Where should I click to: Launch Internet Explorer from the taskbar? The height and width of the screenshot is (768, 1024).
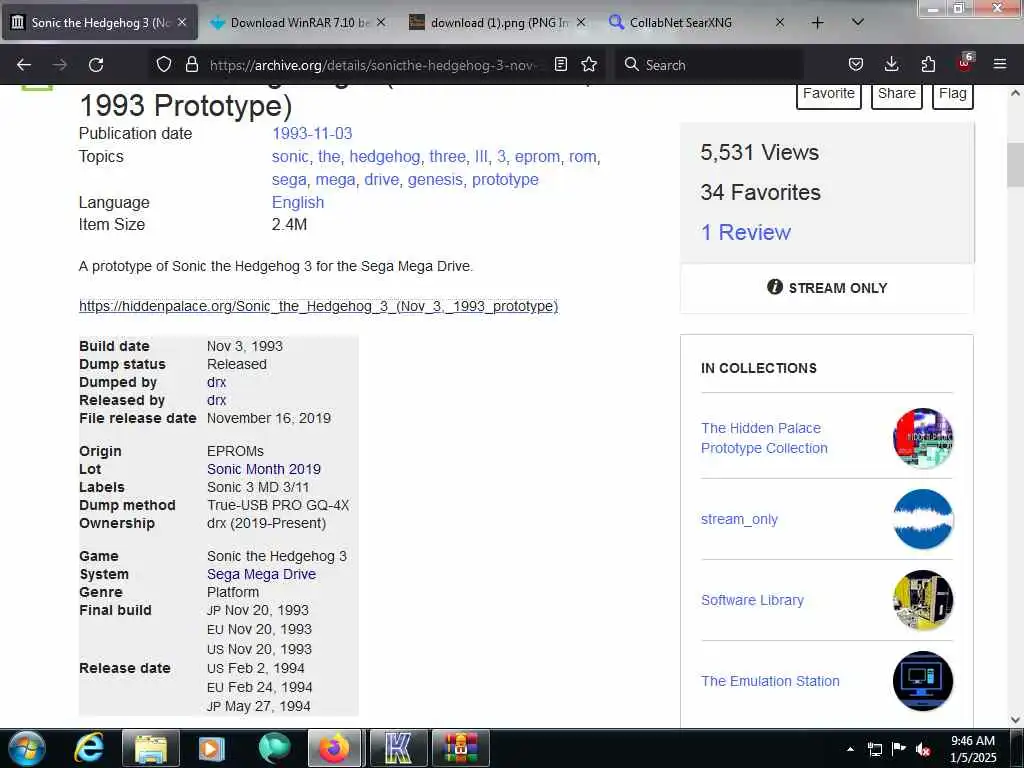(89, 748)
